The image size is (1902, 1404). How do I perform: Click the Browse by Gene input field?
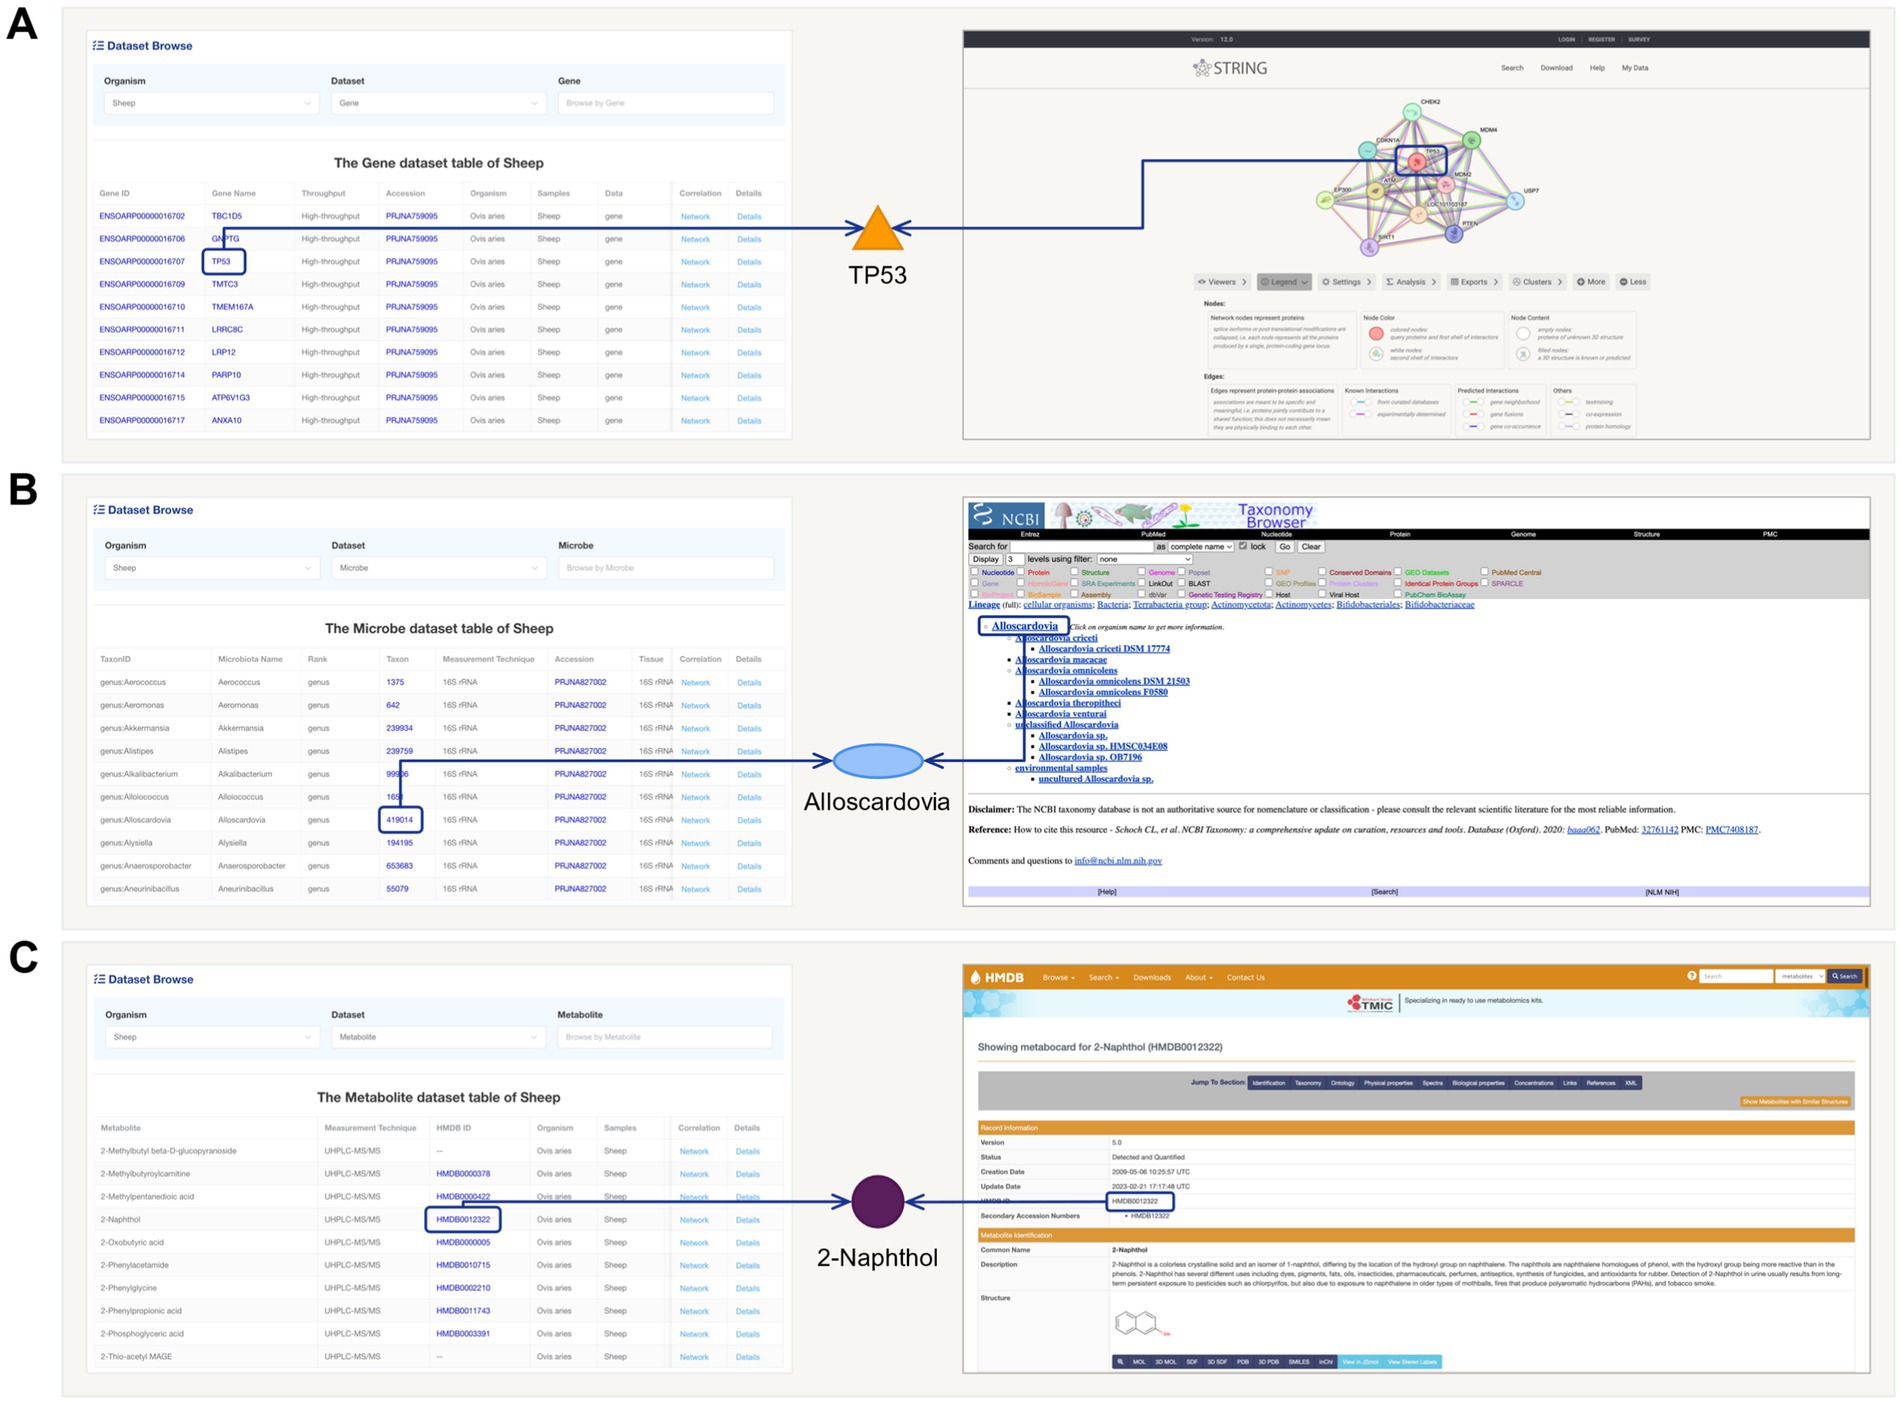[x=665, y=103]
